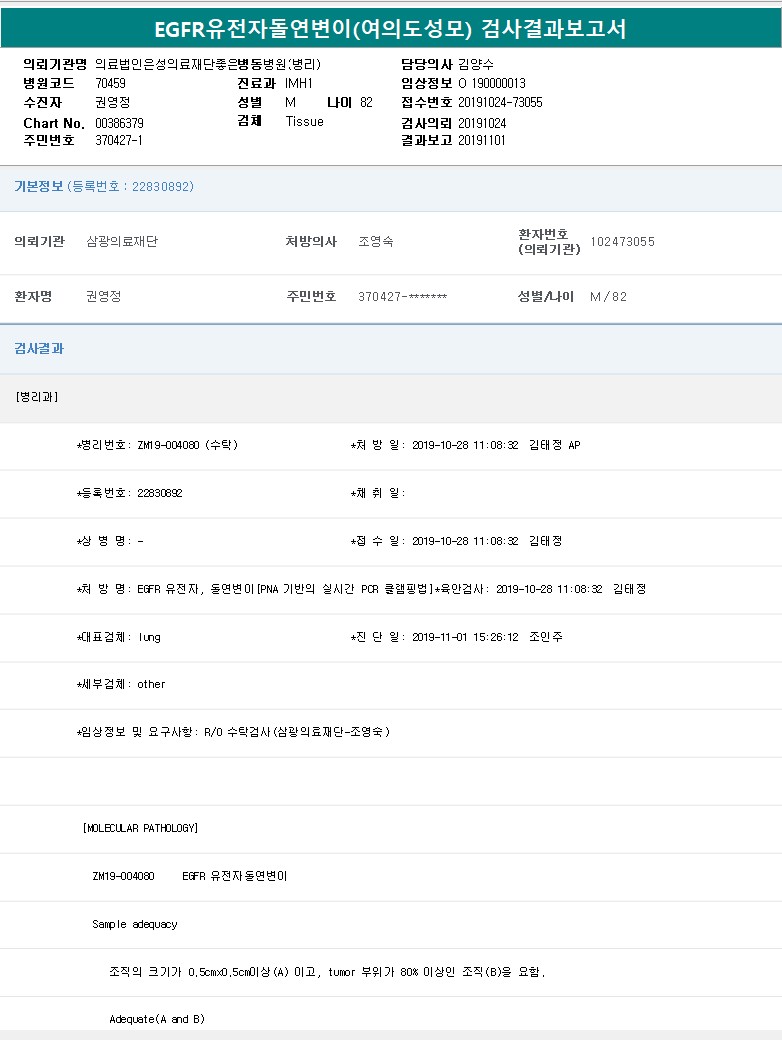Click the 주민번호 value 370427-1
The width and height of the screenshot is (782, 1040).
pos(119,140)
